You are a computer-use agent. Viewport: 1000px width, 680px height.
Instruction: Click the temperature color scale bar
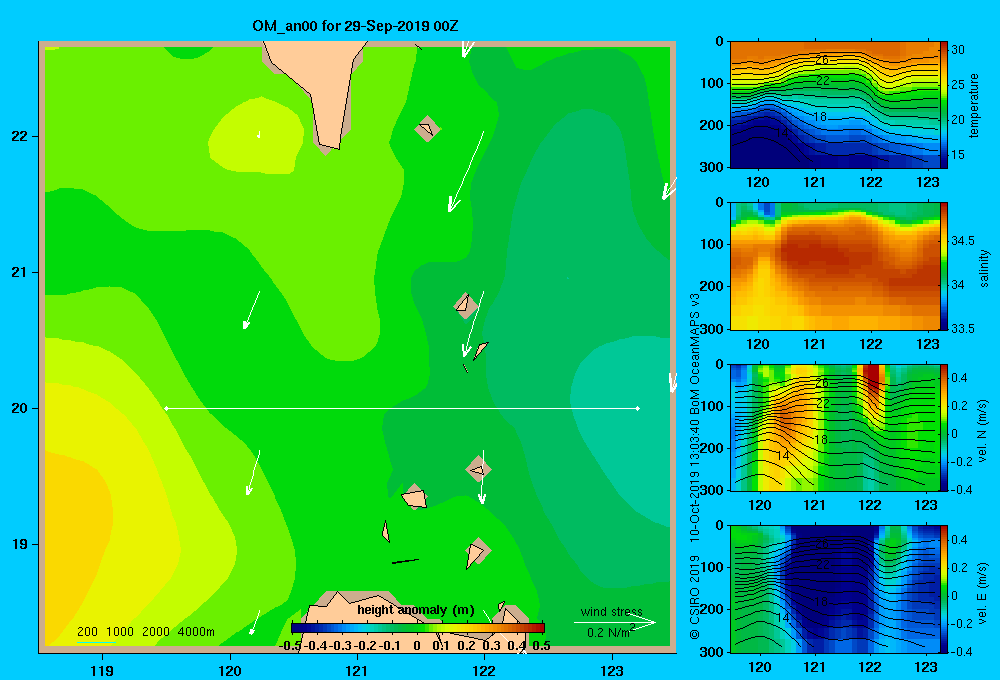(944, 105)
